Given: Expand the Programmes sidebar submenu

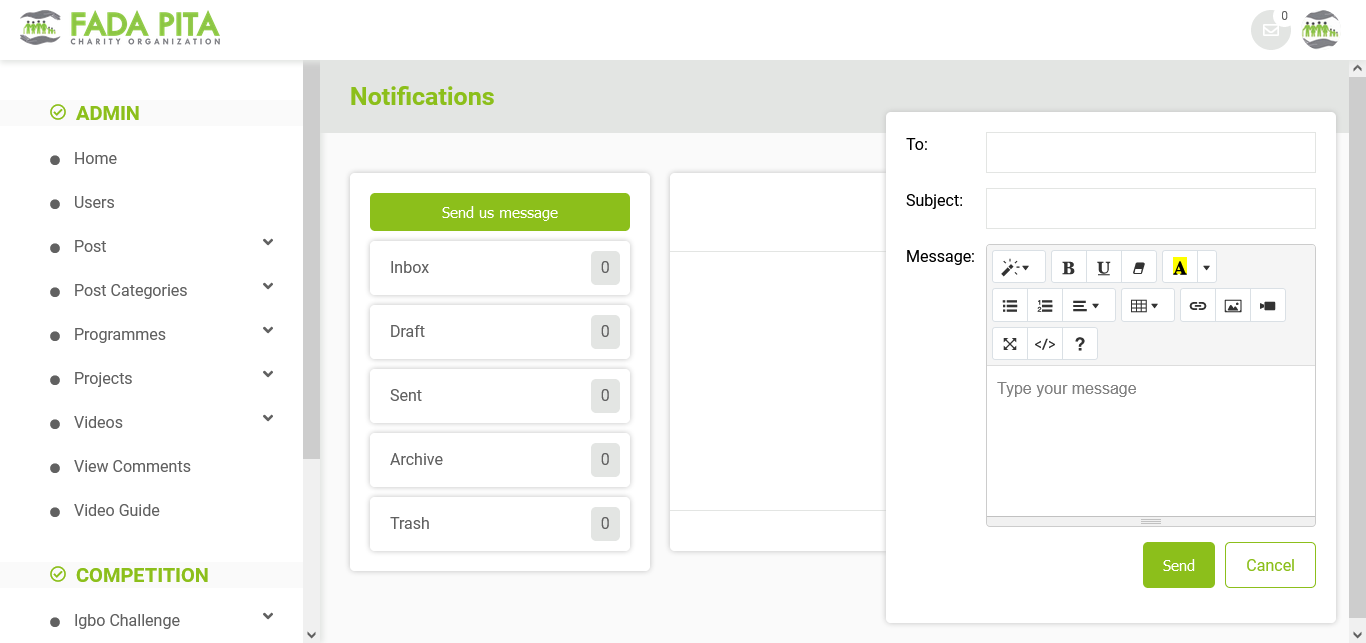Looking at the screenshot, I should click(x=267, y=331).
